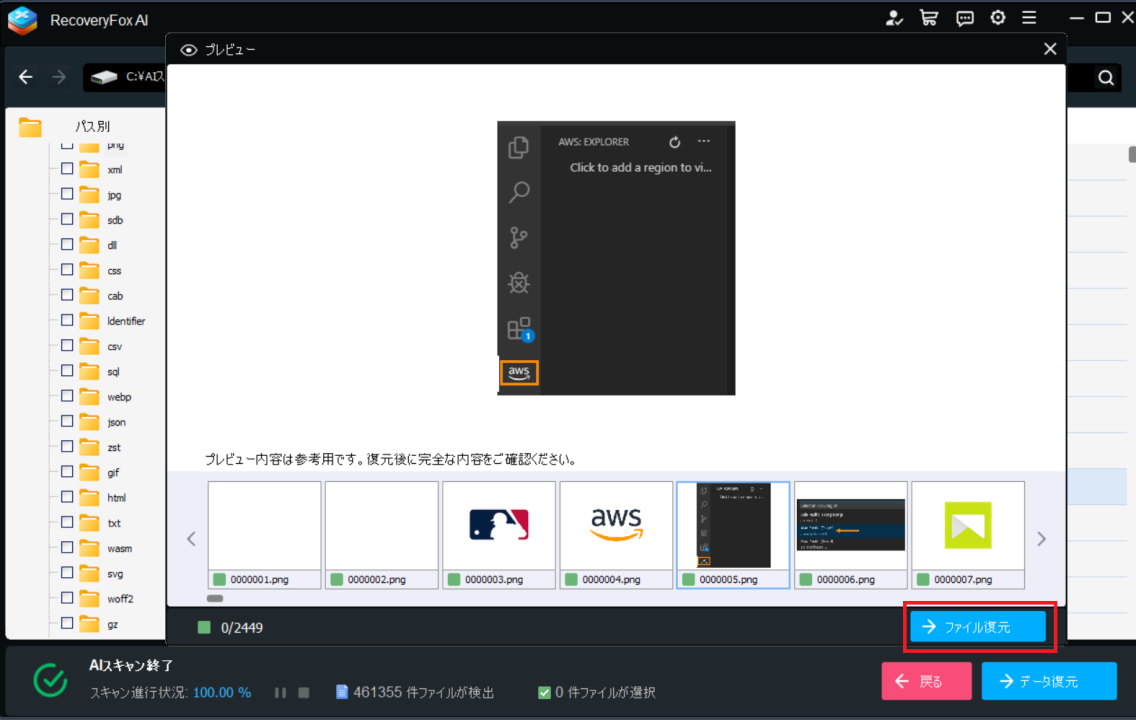Viewport: 1136px width, 720px height.
Task: Toggle checkbox for 0000001.png thumbnail
Action: (220, 579)
